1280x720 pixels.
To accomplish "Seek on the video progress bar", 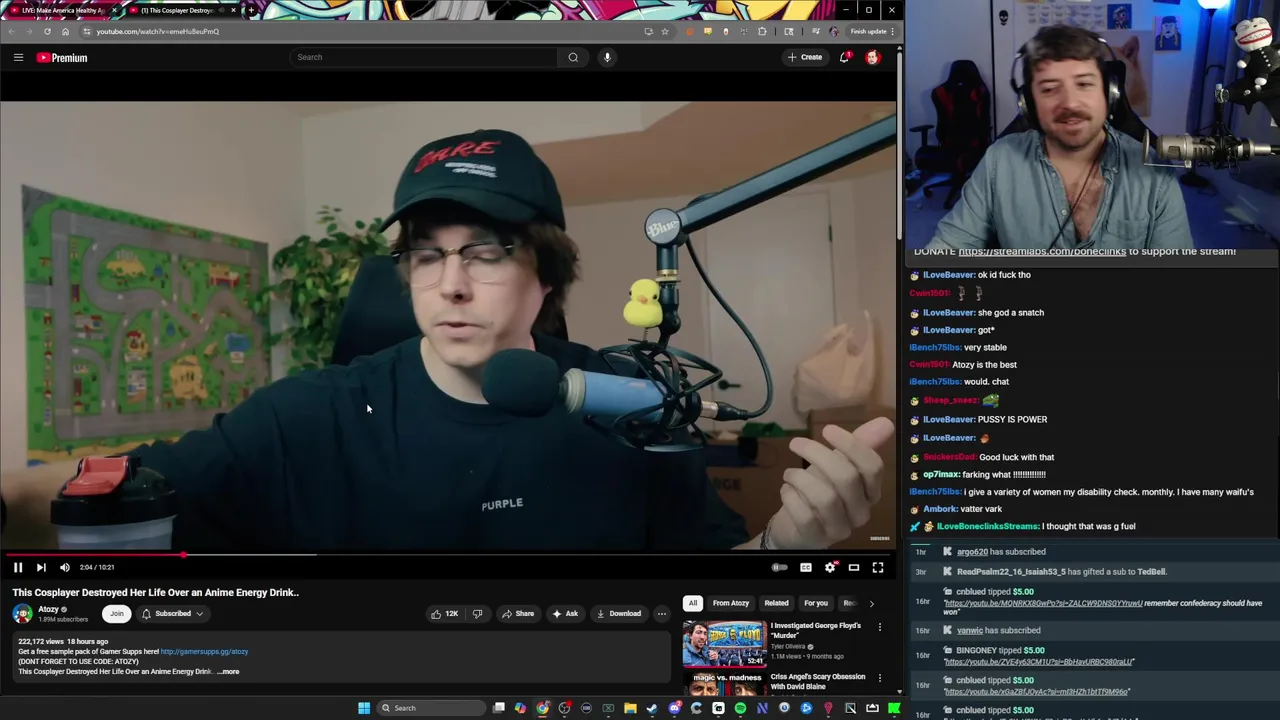I will (448, 554).
